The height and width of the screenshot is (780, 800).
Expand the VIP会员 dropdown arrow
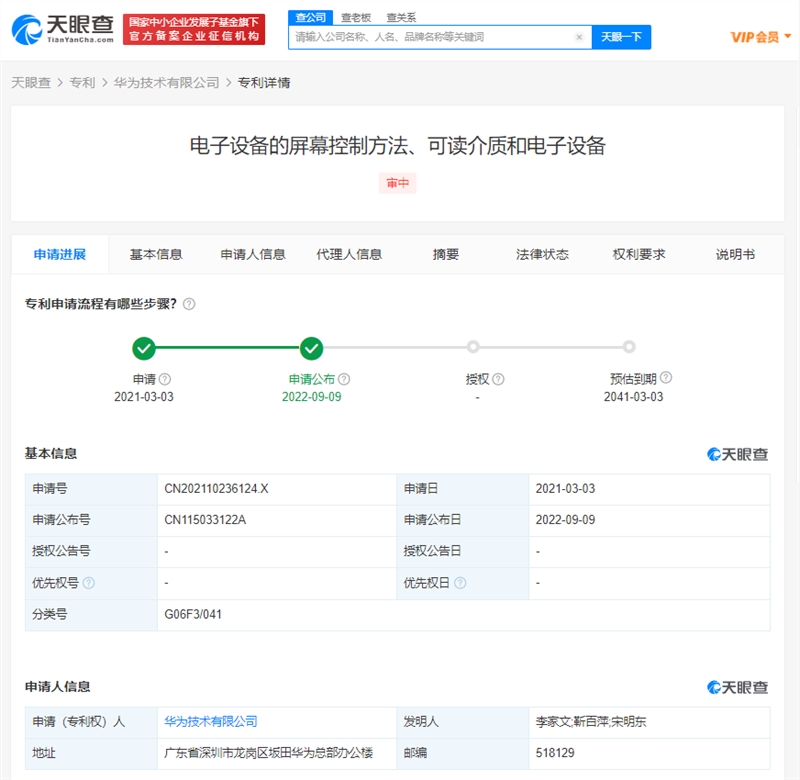click(788, 36)
